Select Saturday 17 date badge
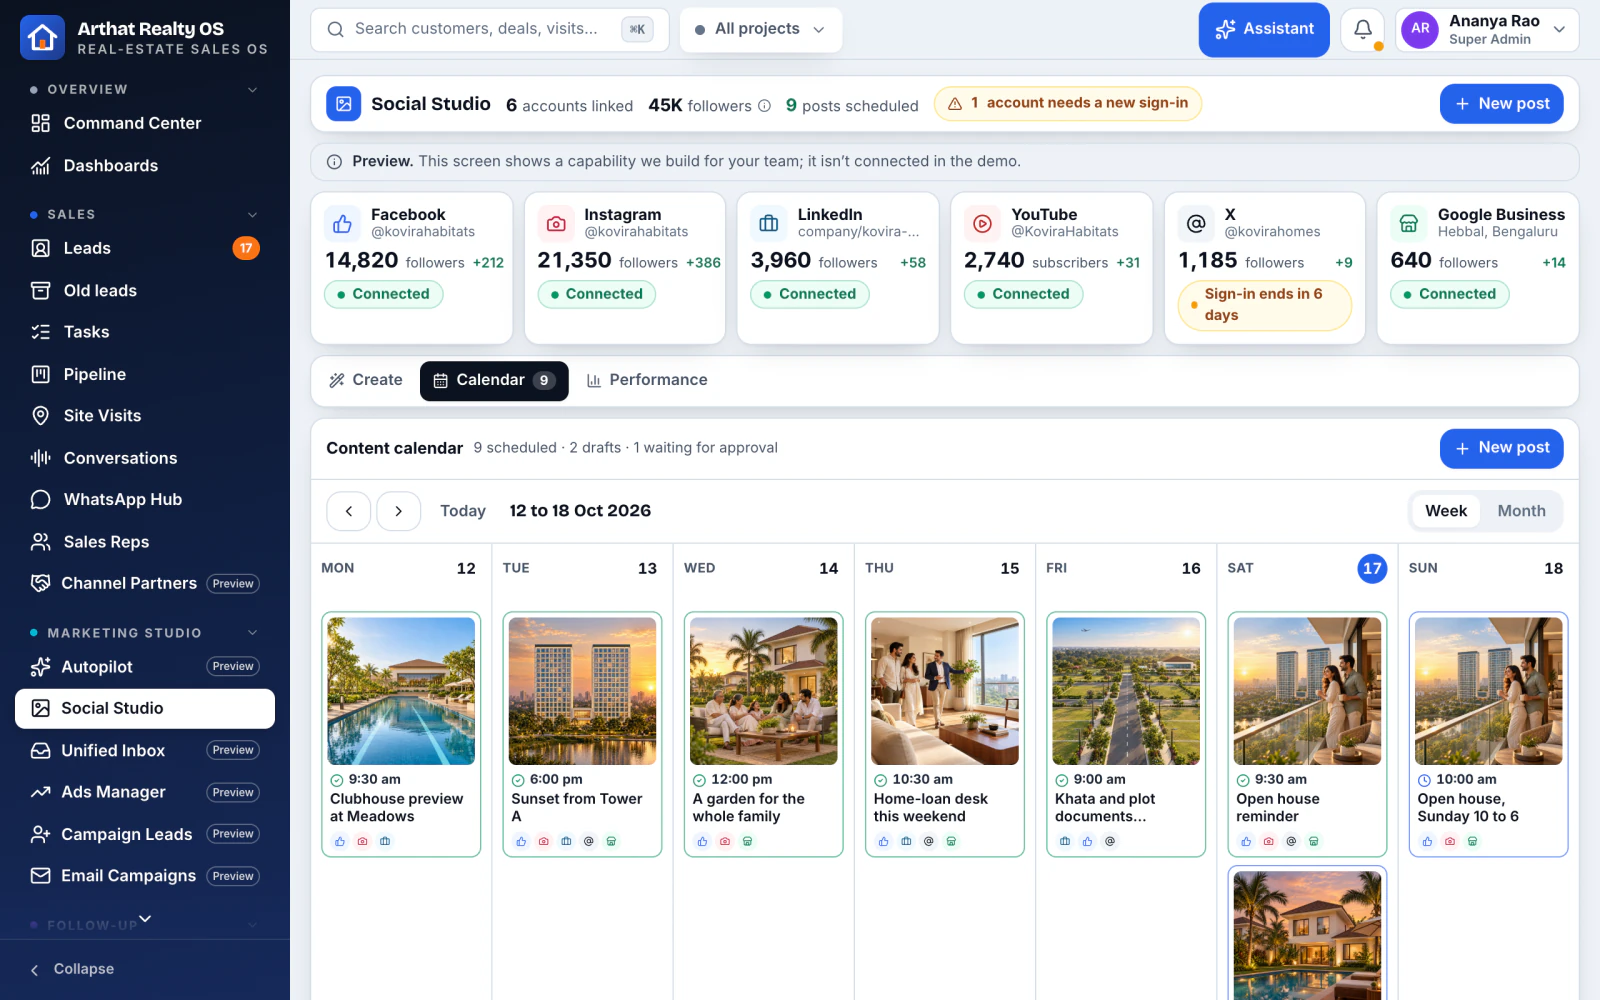Image resolution: width=1600 pixels, height=1000 pixels. coord(1372,568)
